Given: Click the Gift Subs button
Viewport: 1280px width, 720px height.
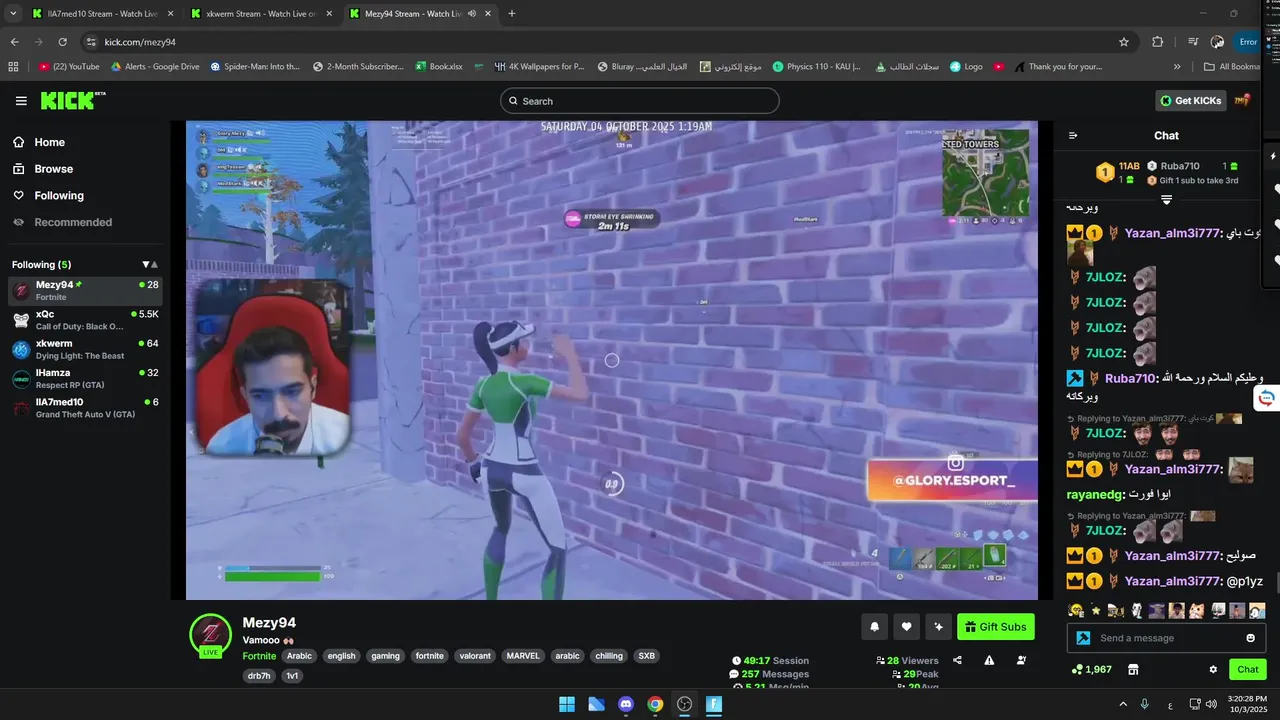Looking at the screenshot, I should click(995, 627).
